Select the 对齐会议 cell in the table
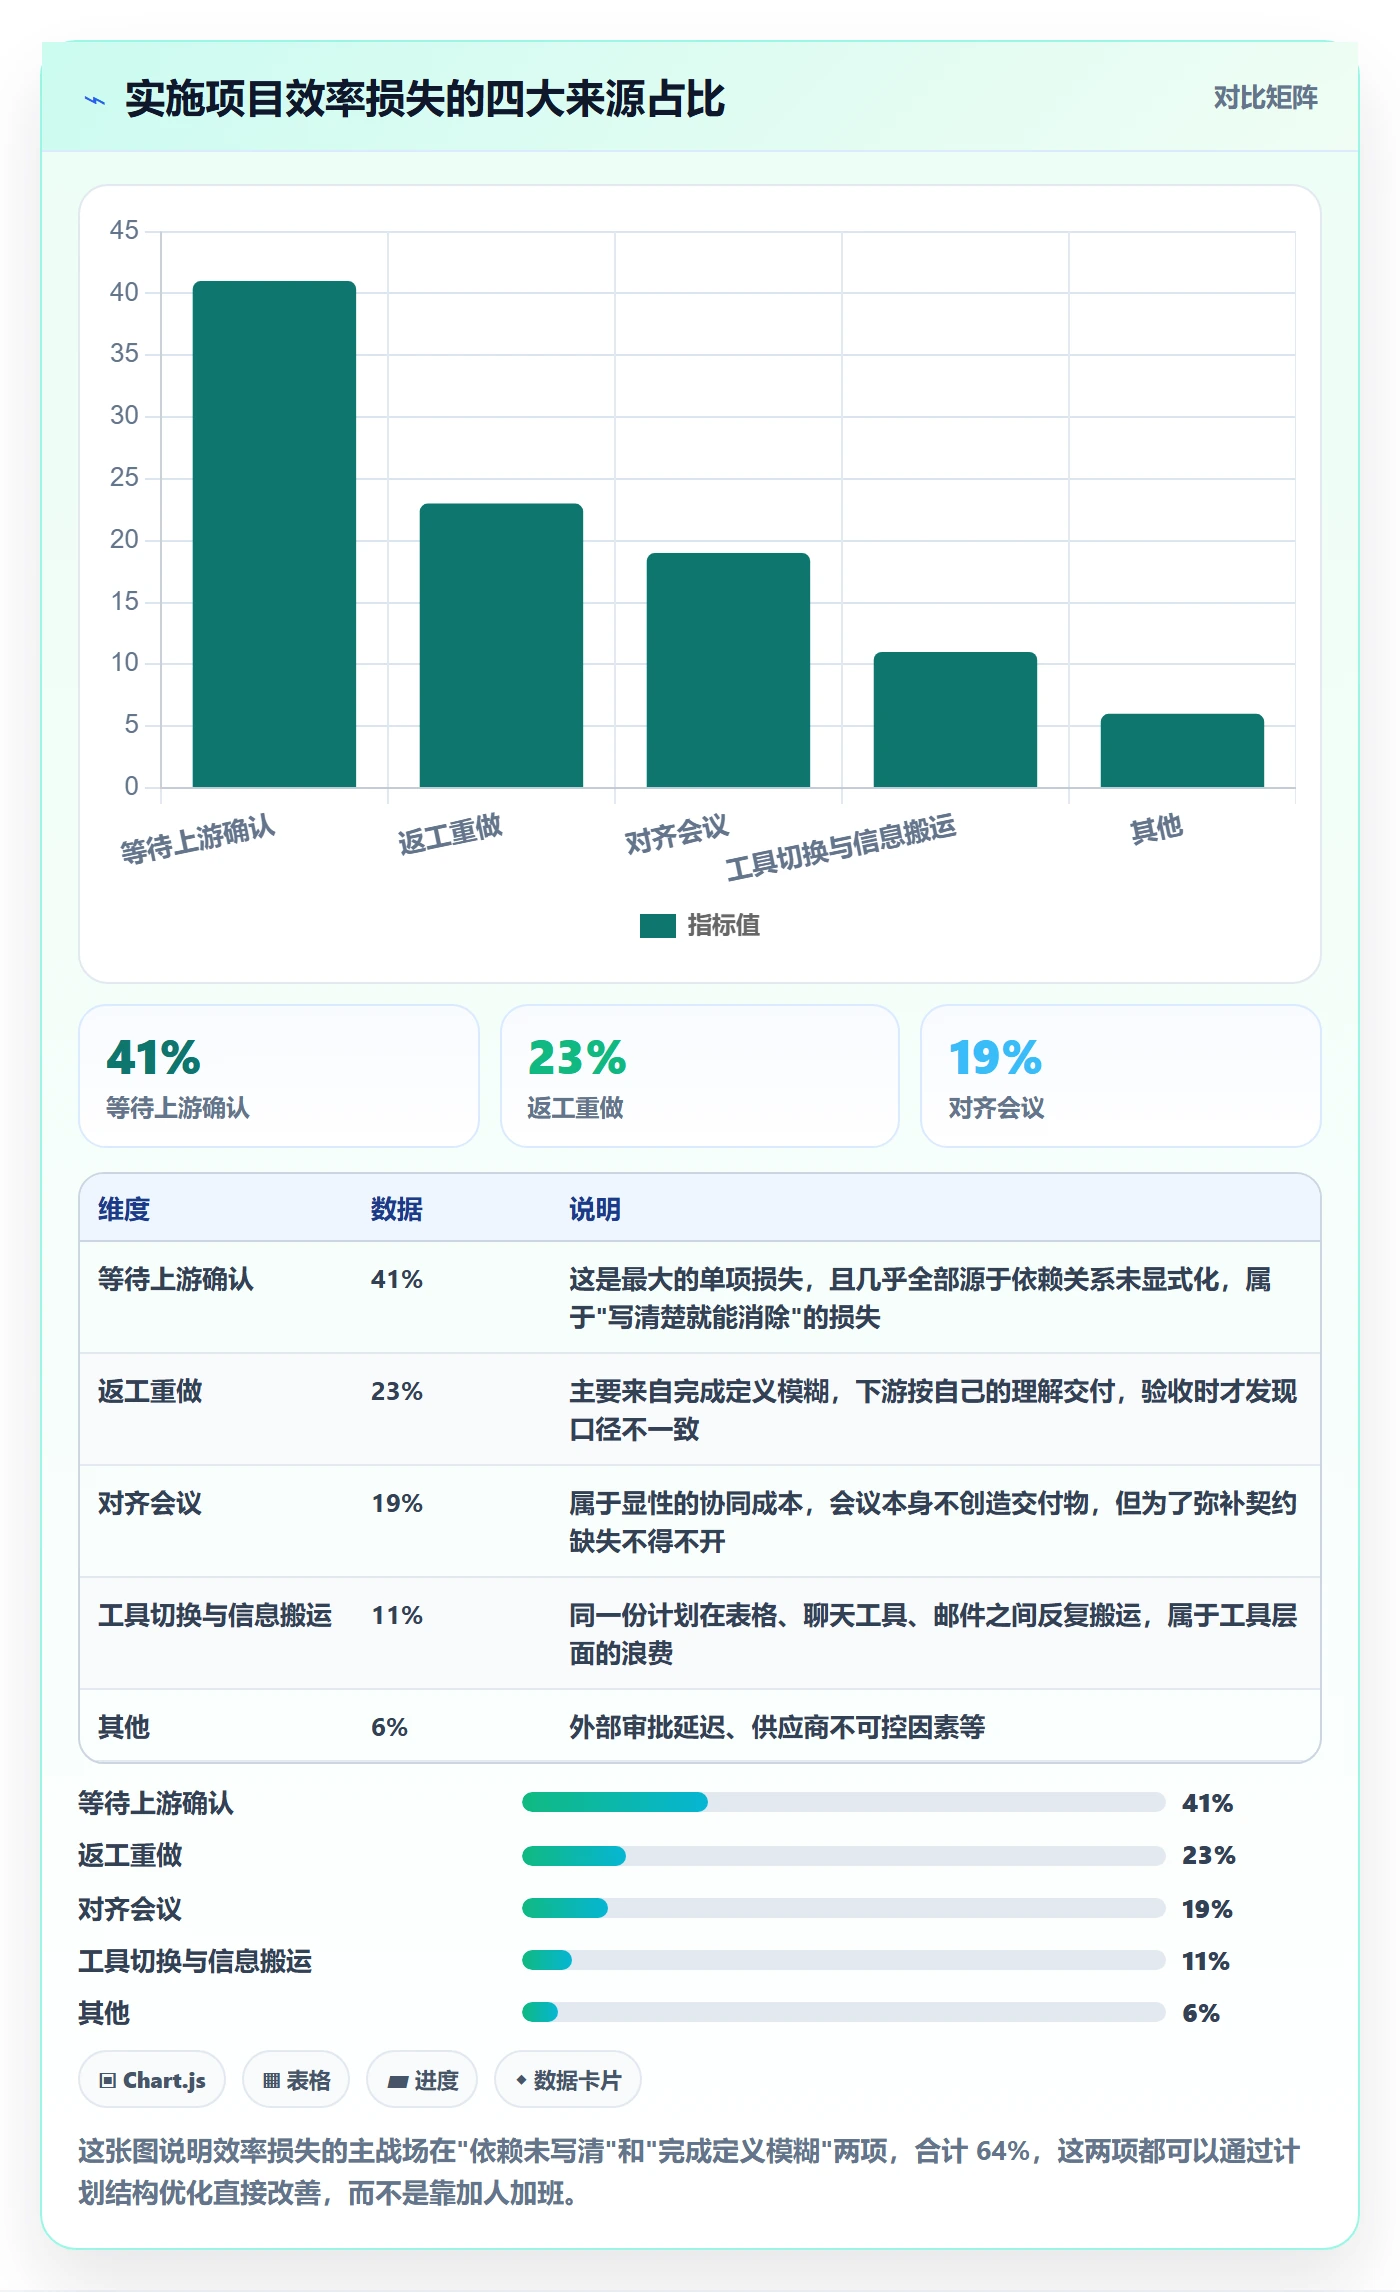Viewport: 1400px width, 2292px height. click(150, 1503)
